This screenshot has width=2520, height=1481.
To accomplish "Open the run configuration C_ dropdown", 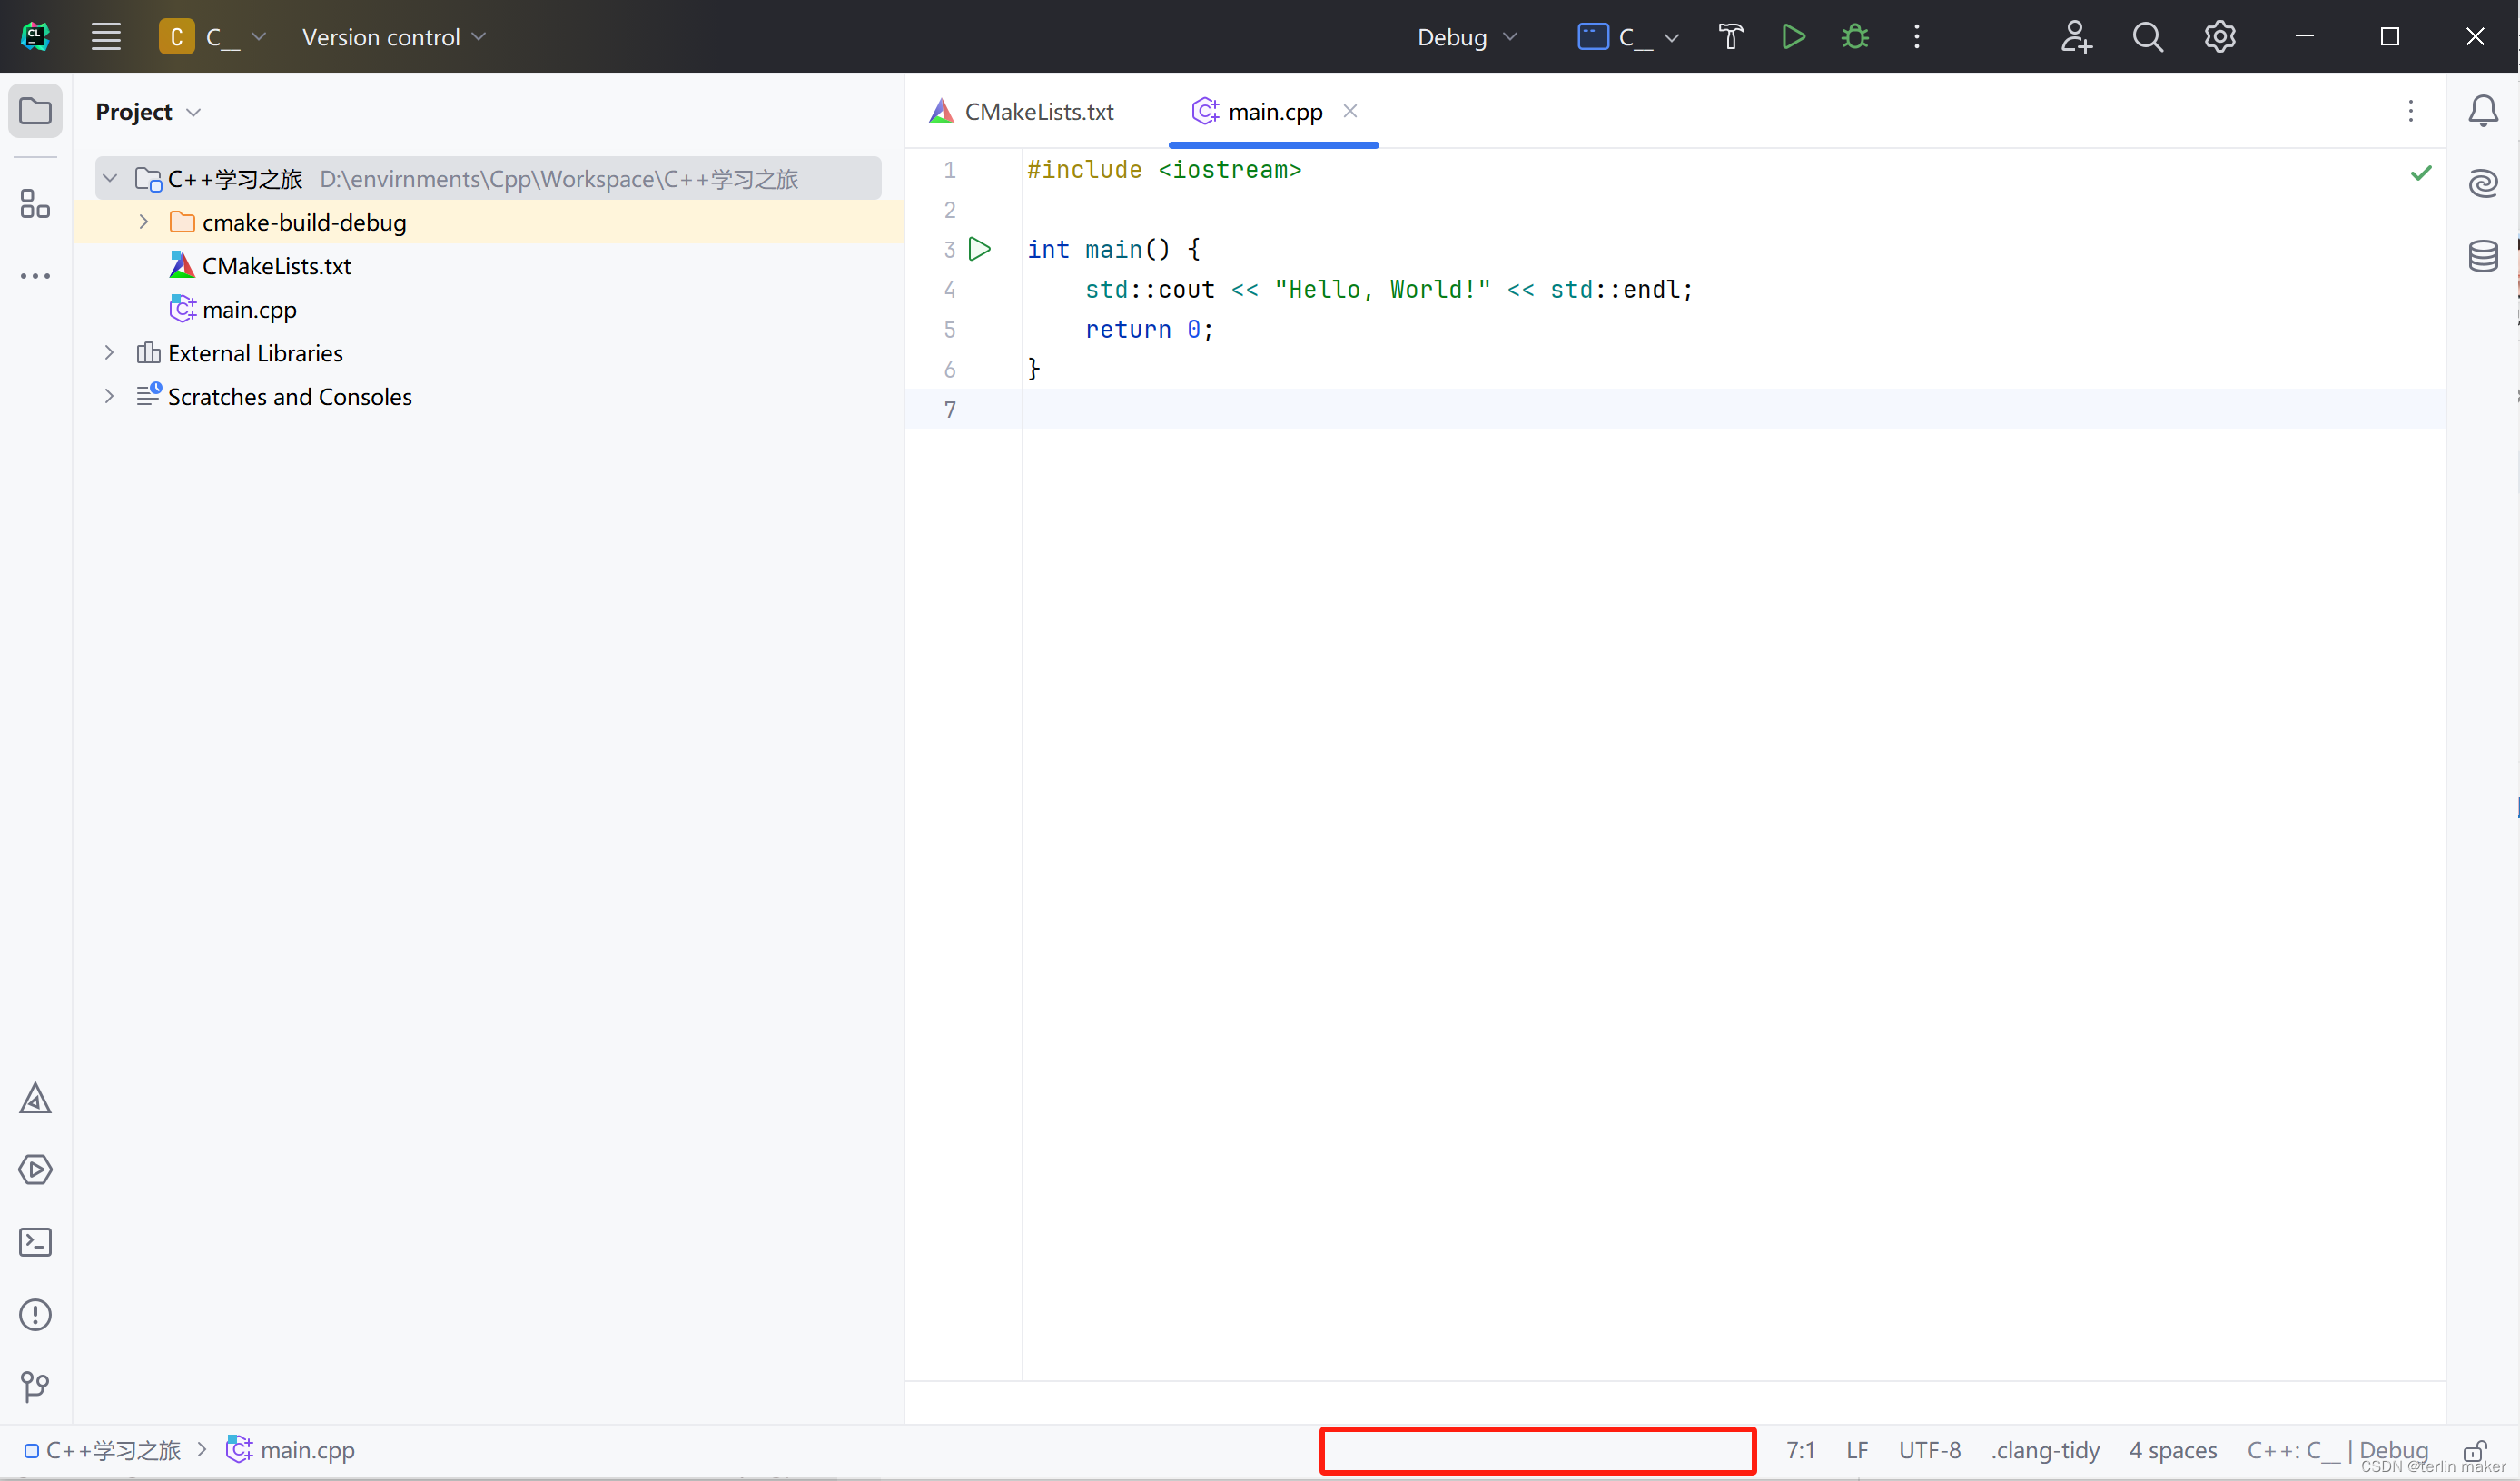I will [x=1629, y=37].
